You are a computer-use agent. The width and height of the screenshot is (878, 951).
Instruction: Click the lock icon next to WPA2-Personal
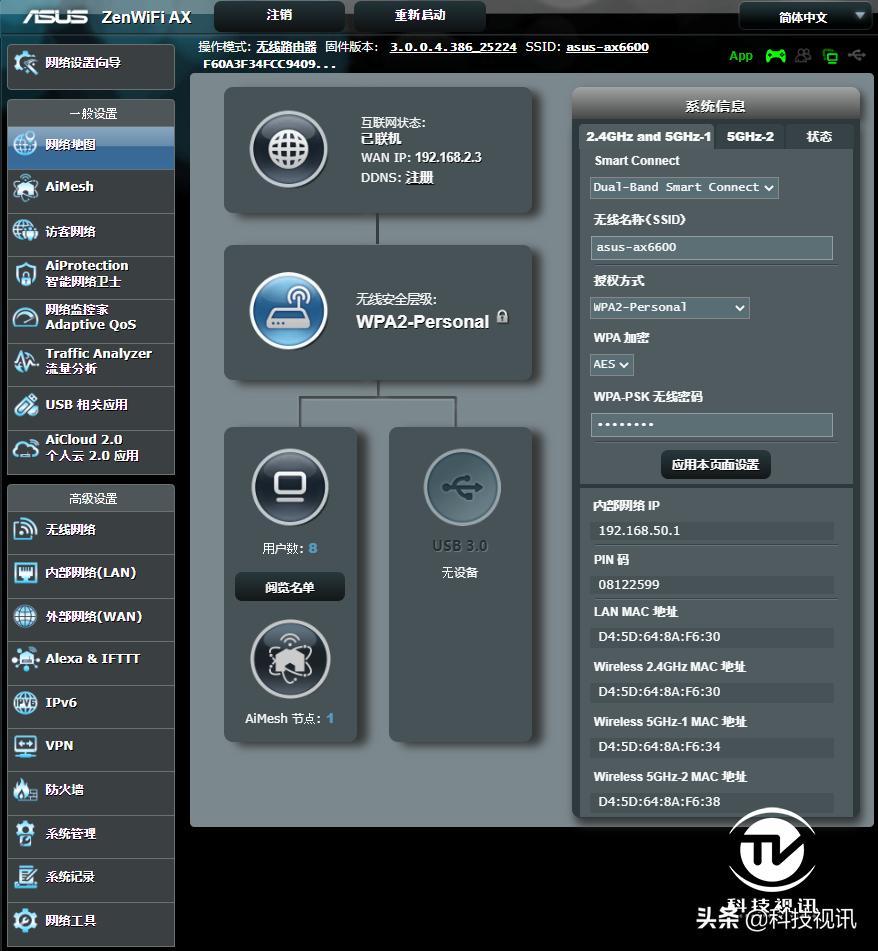pyautogui.click(x=503, y=317)
